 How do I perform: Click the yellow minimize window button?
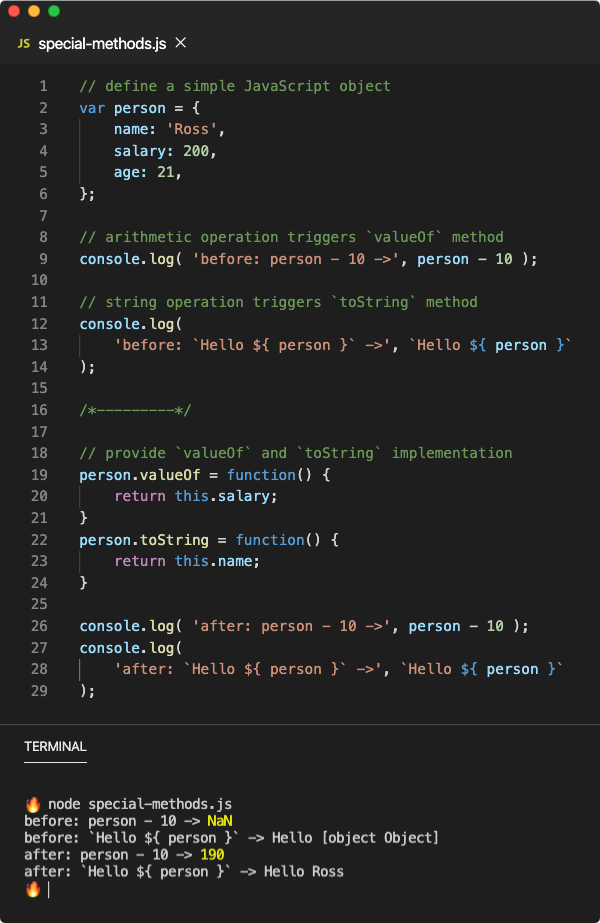click(x=34, y=11)
